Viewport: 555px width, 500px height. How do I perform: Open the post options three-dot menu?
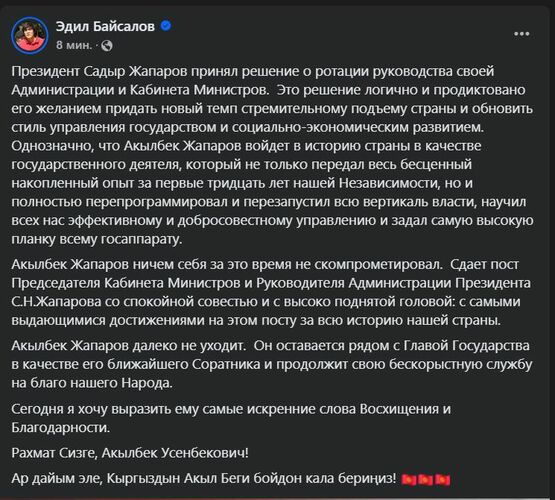click(522, 34)
